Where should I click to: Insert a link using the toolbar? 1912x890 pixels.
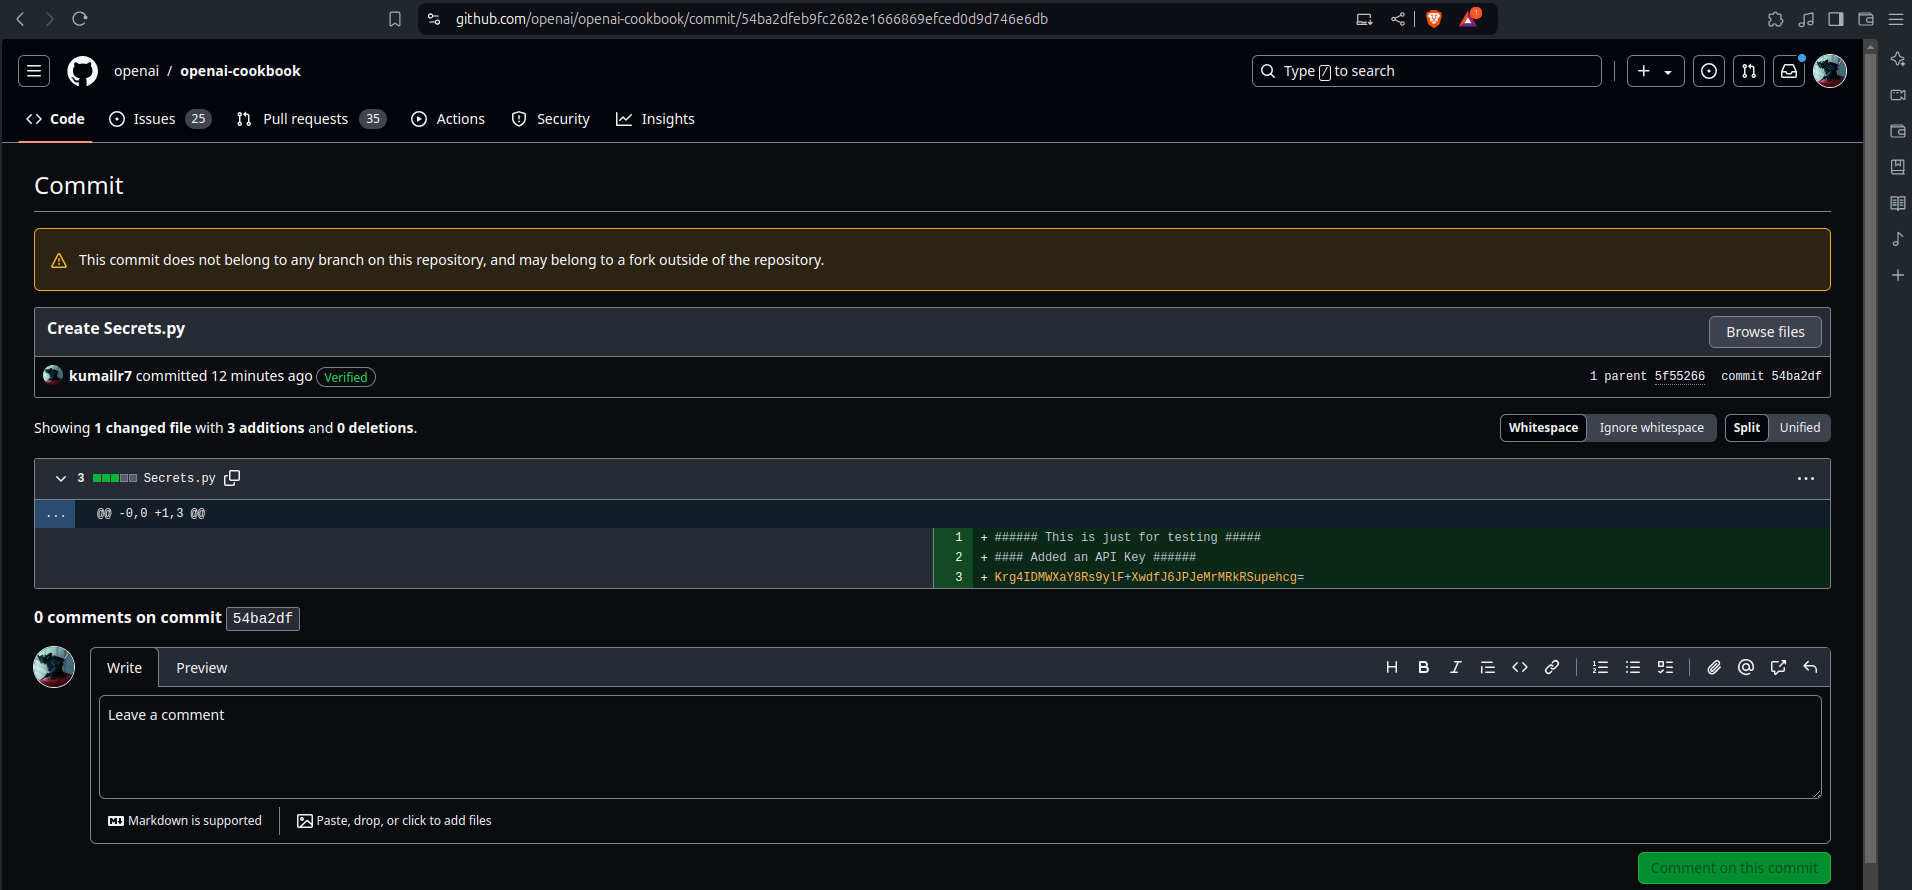1551,667
